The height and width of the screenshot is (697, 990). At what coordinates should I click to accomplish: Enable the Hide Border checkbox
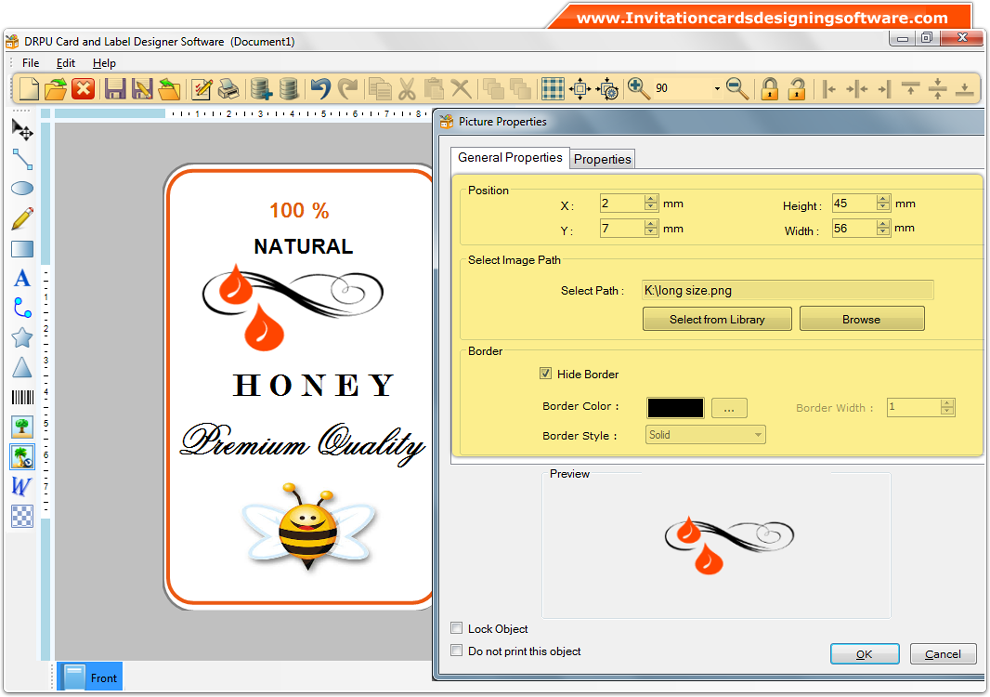546,373
